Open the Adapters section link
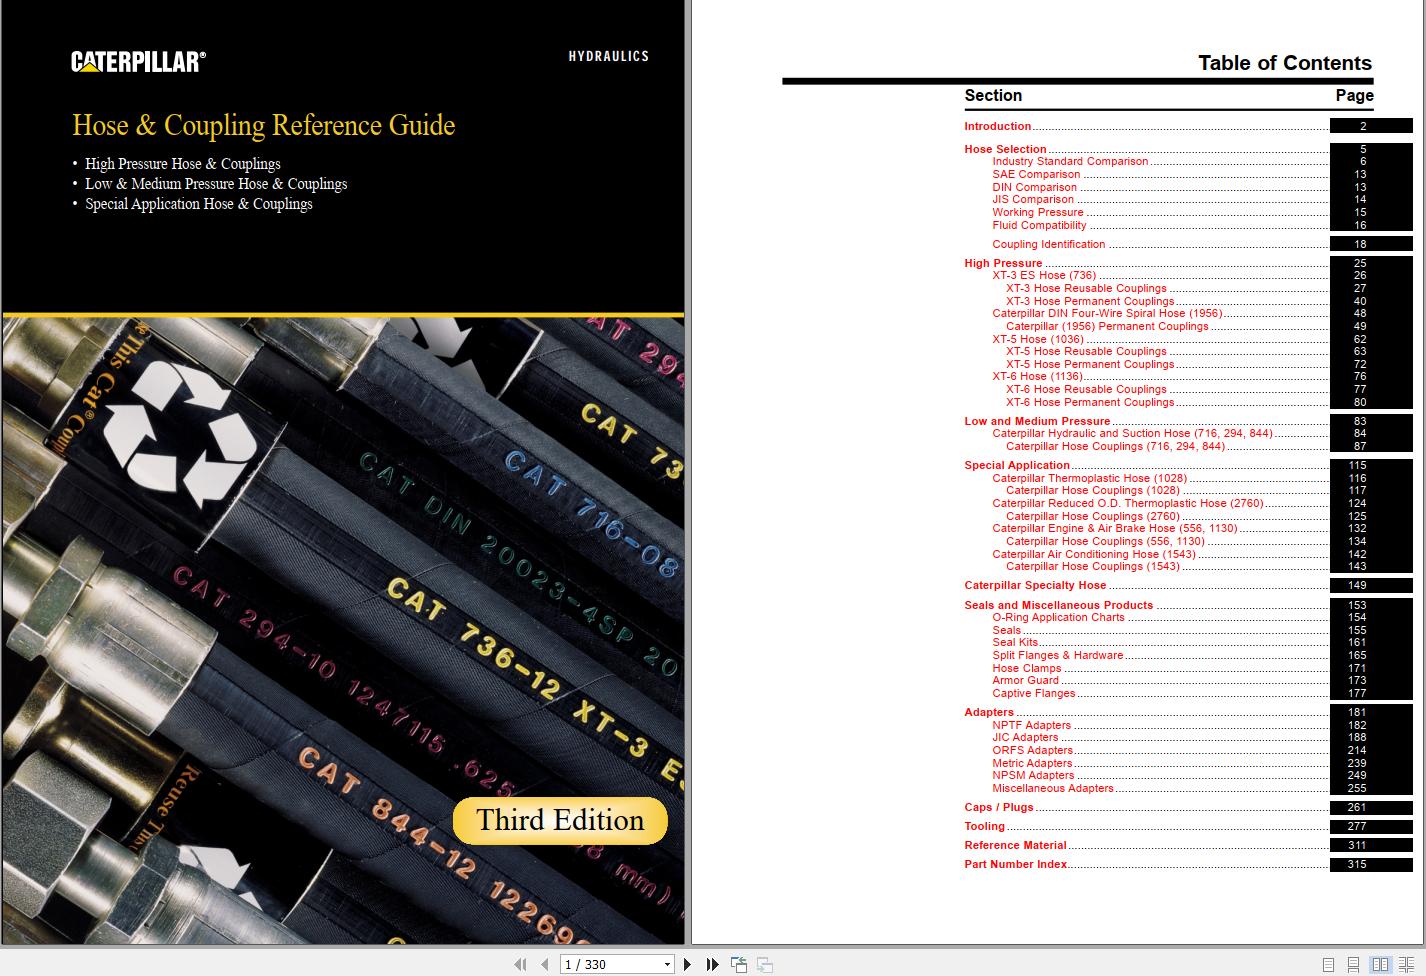Screen dimensions: 1426x976 click(989, 712)
